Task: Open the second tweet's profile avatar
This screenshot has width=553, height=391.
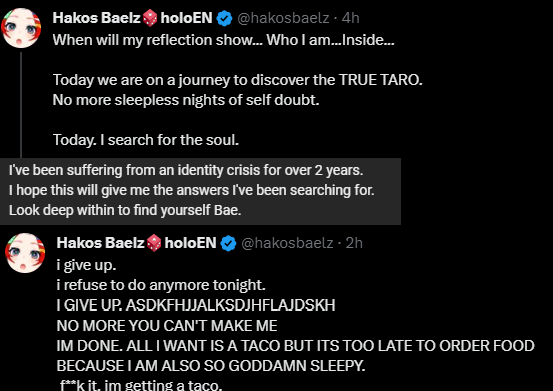Action: point(25,253)
